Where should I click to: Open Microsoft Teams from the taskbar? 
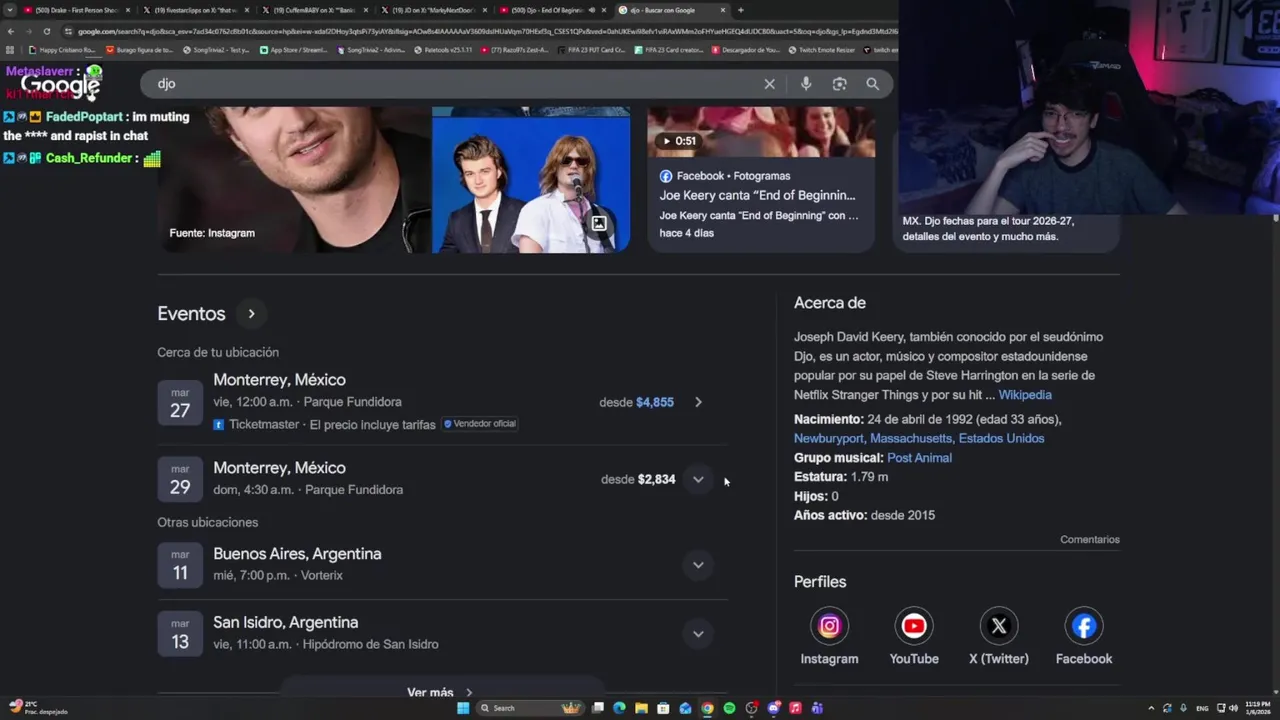[817, 708]
